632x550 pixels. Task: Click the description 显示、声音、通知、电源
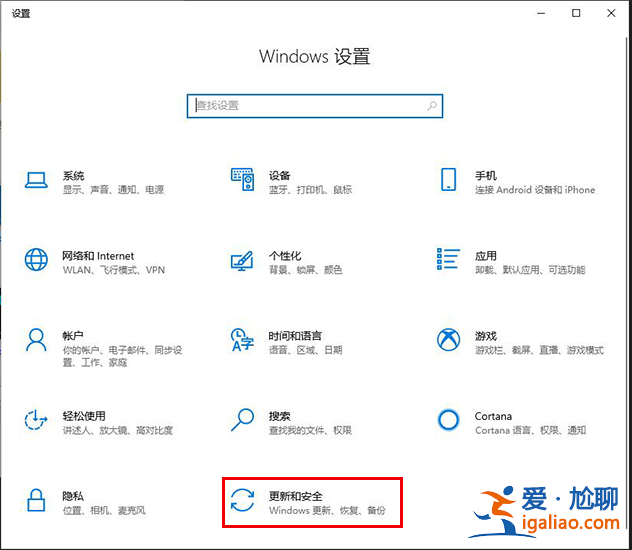click(113, 189)
